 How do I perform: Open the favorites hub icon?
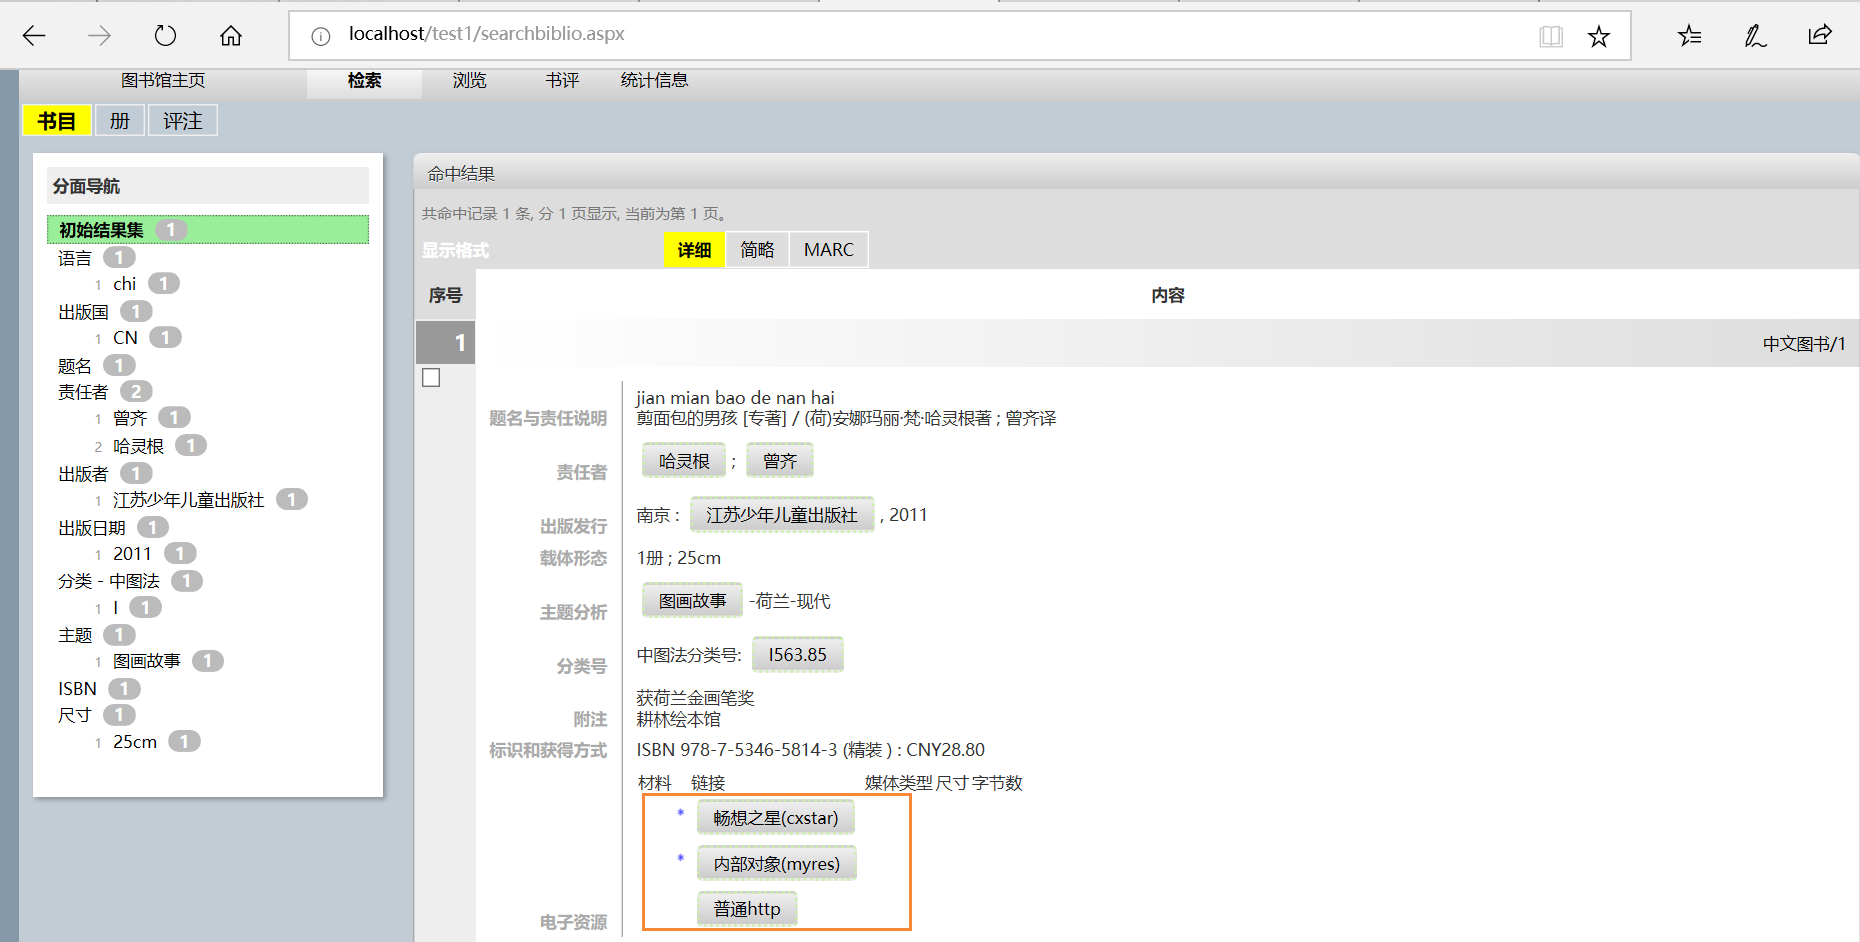point(1689,35)
